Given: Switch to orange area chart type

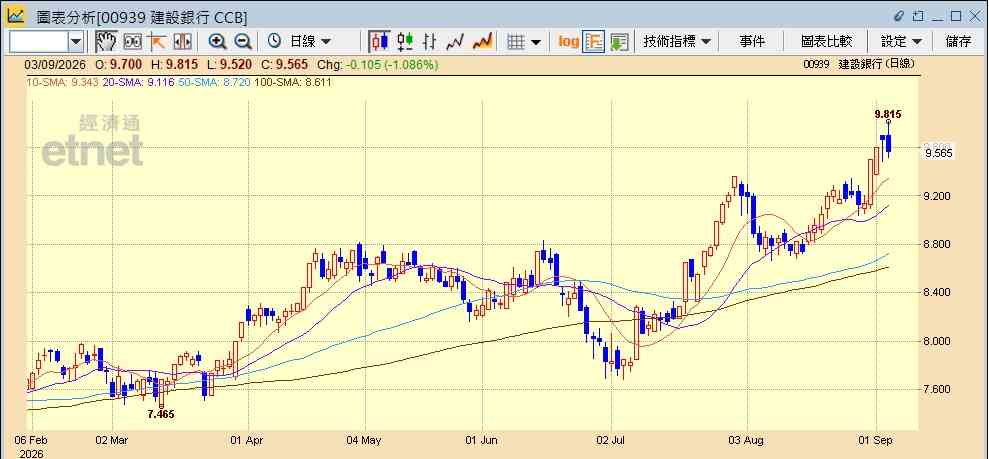Looking at the screenshot, I should click(x=482, y=42).
